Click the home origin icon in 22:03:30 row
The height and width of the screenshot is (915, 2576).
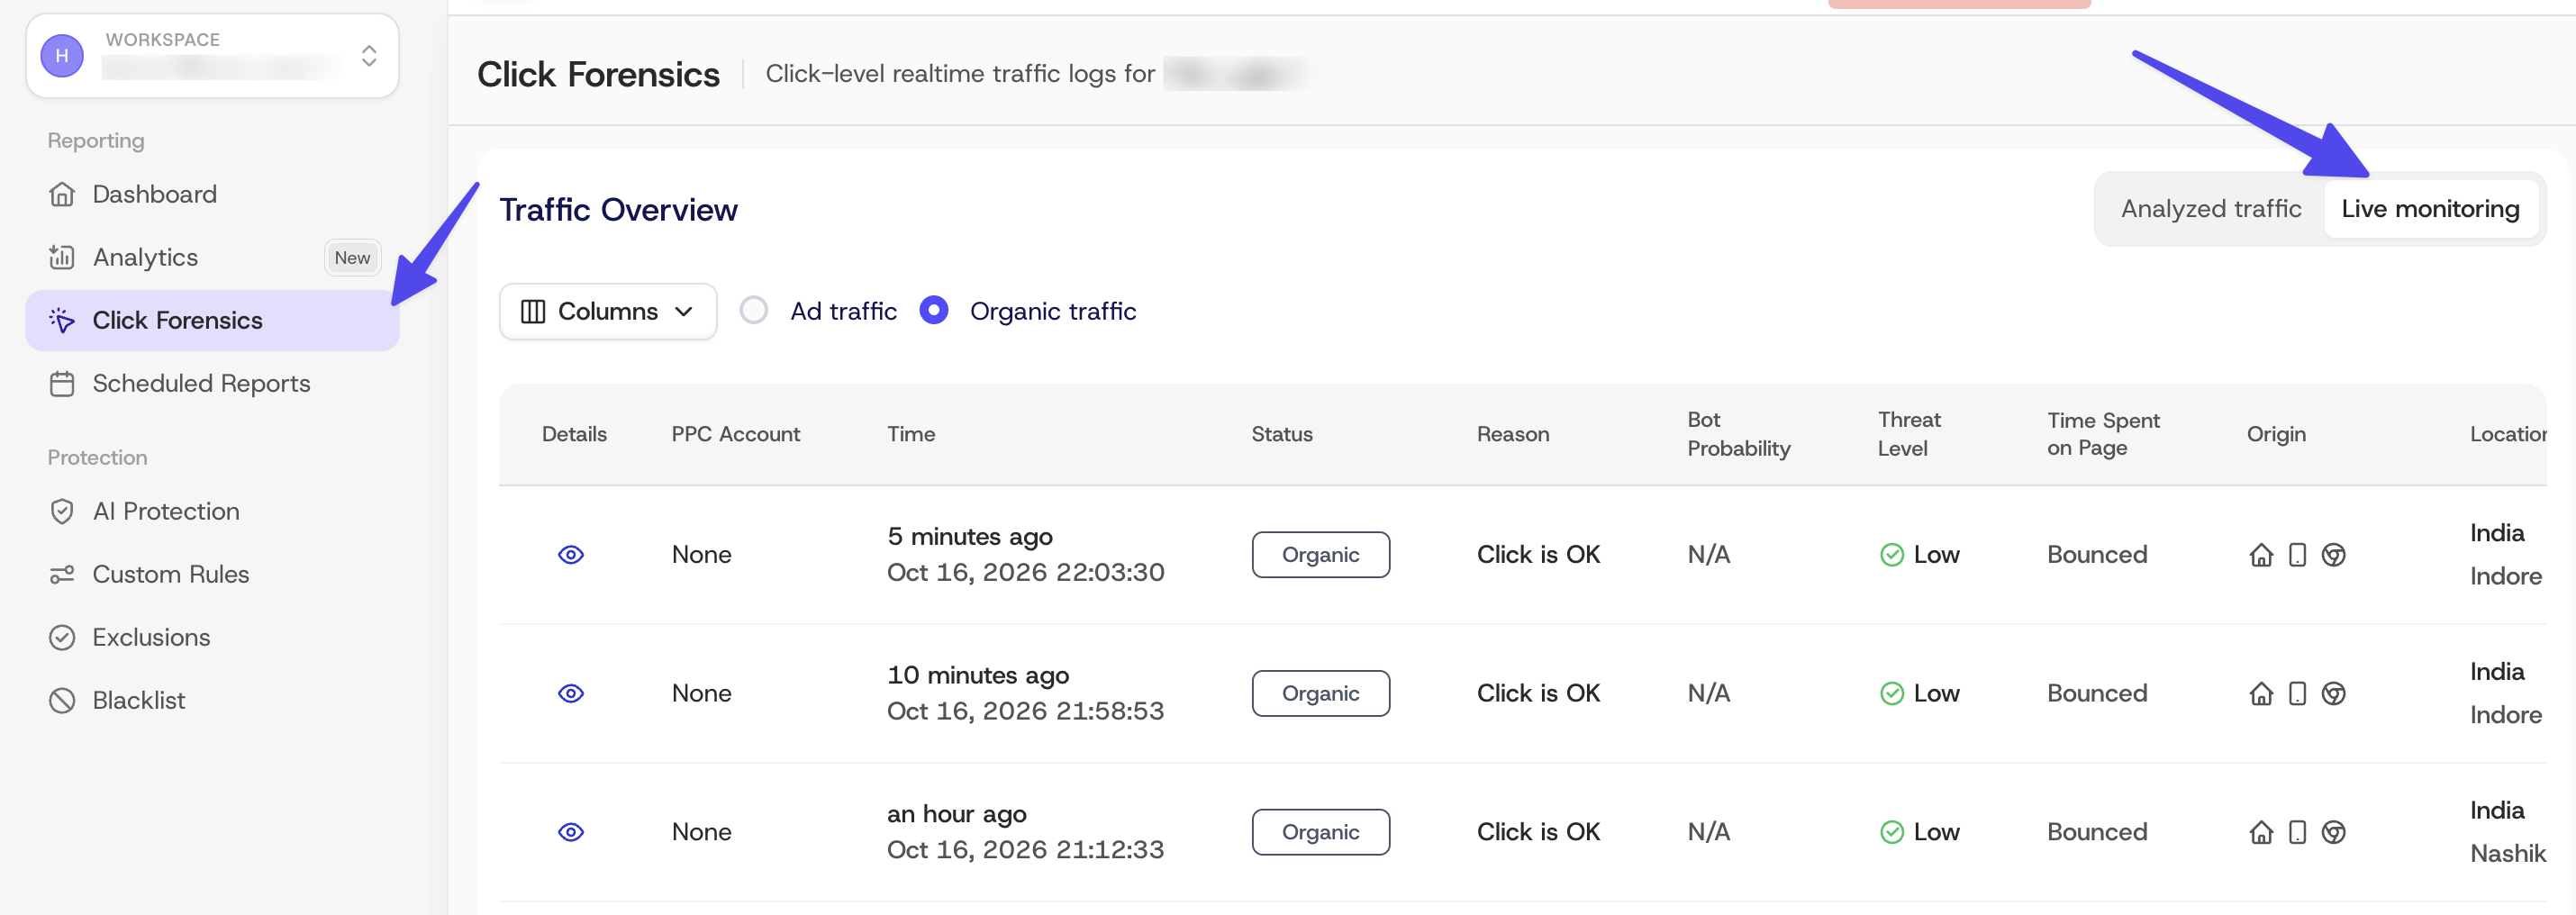2261,554
